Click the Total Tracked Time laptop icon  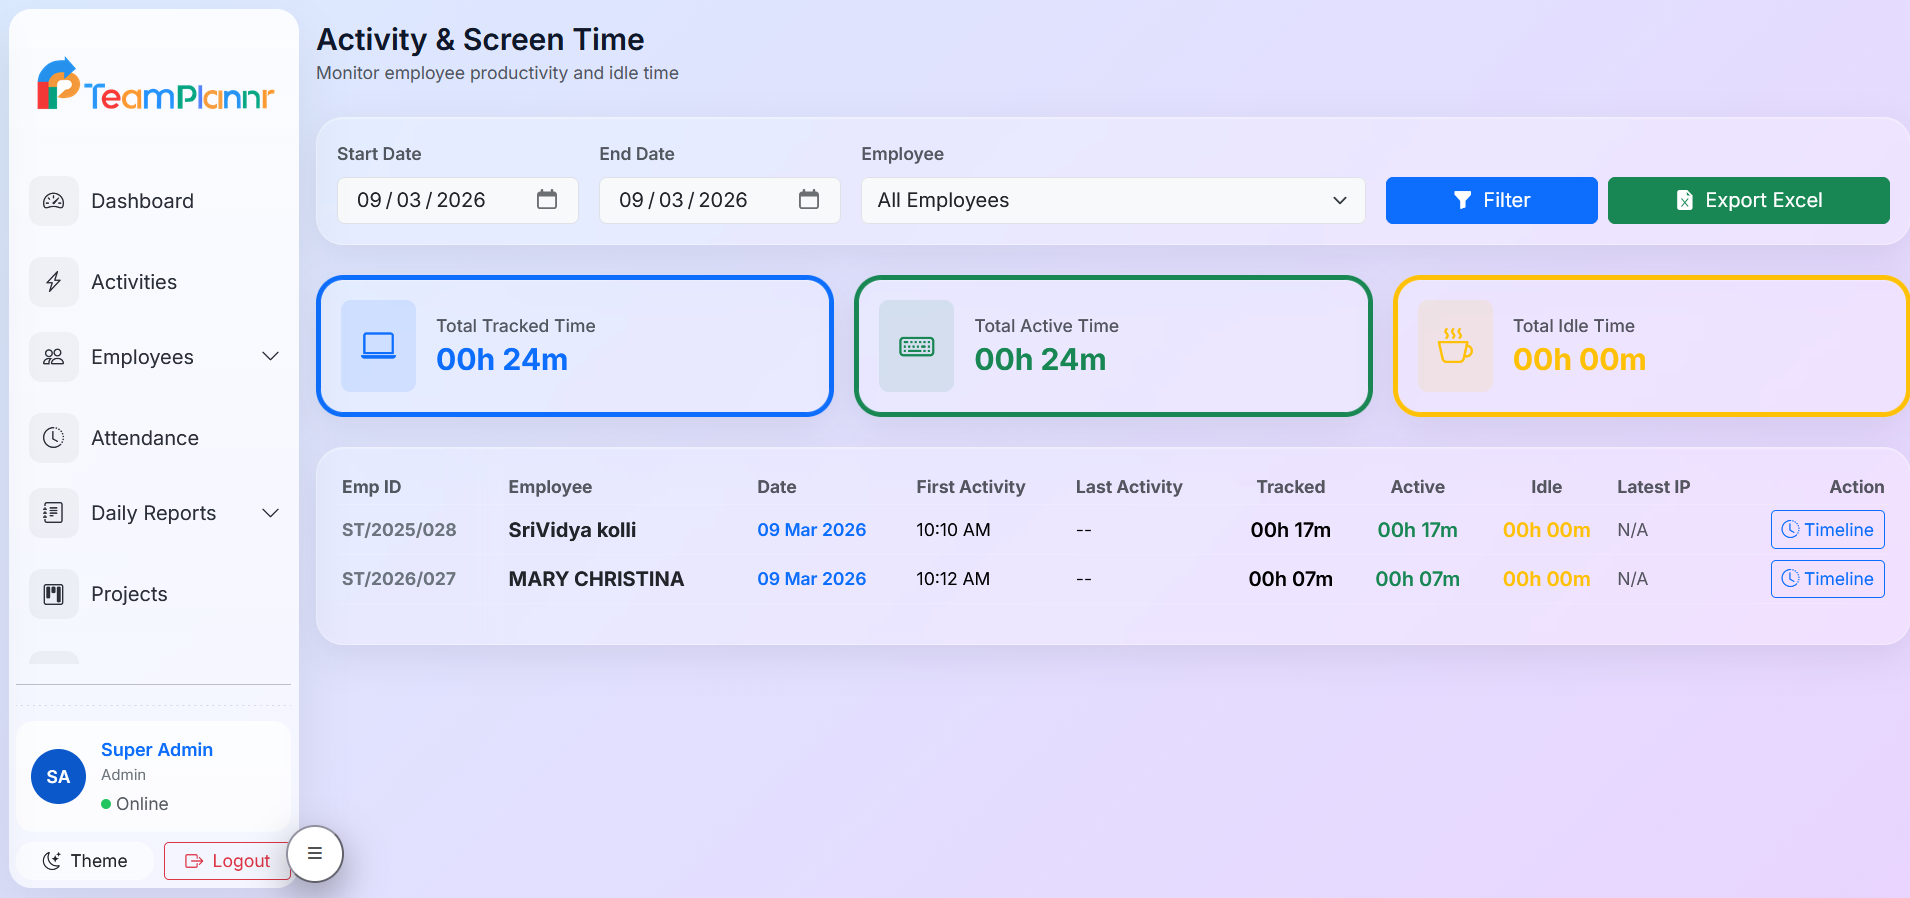(378, 346)
